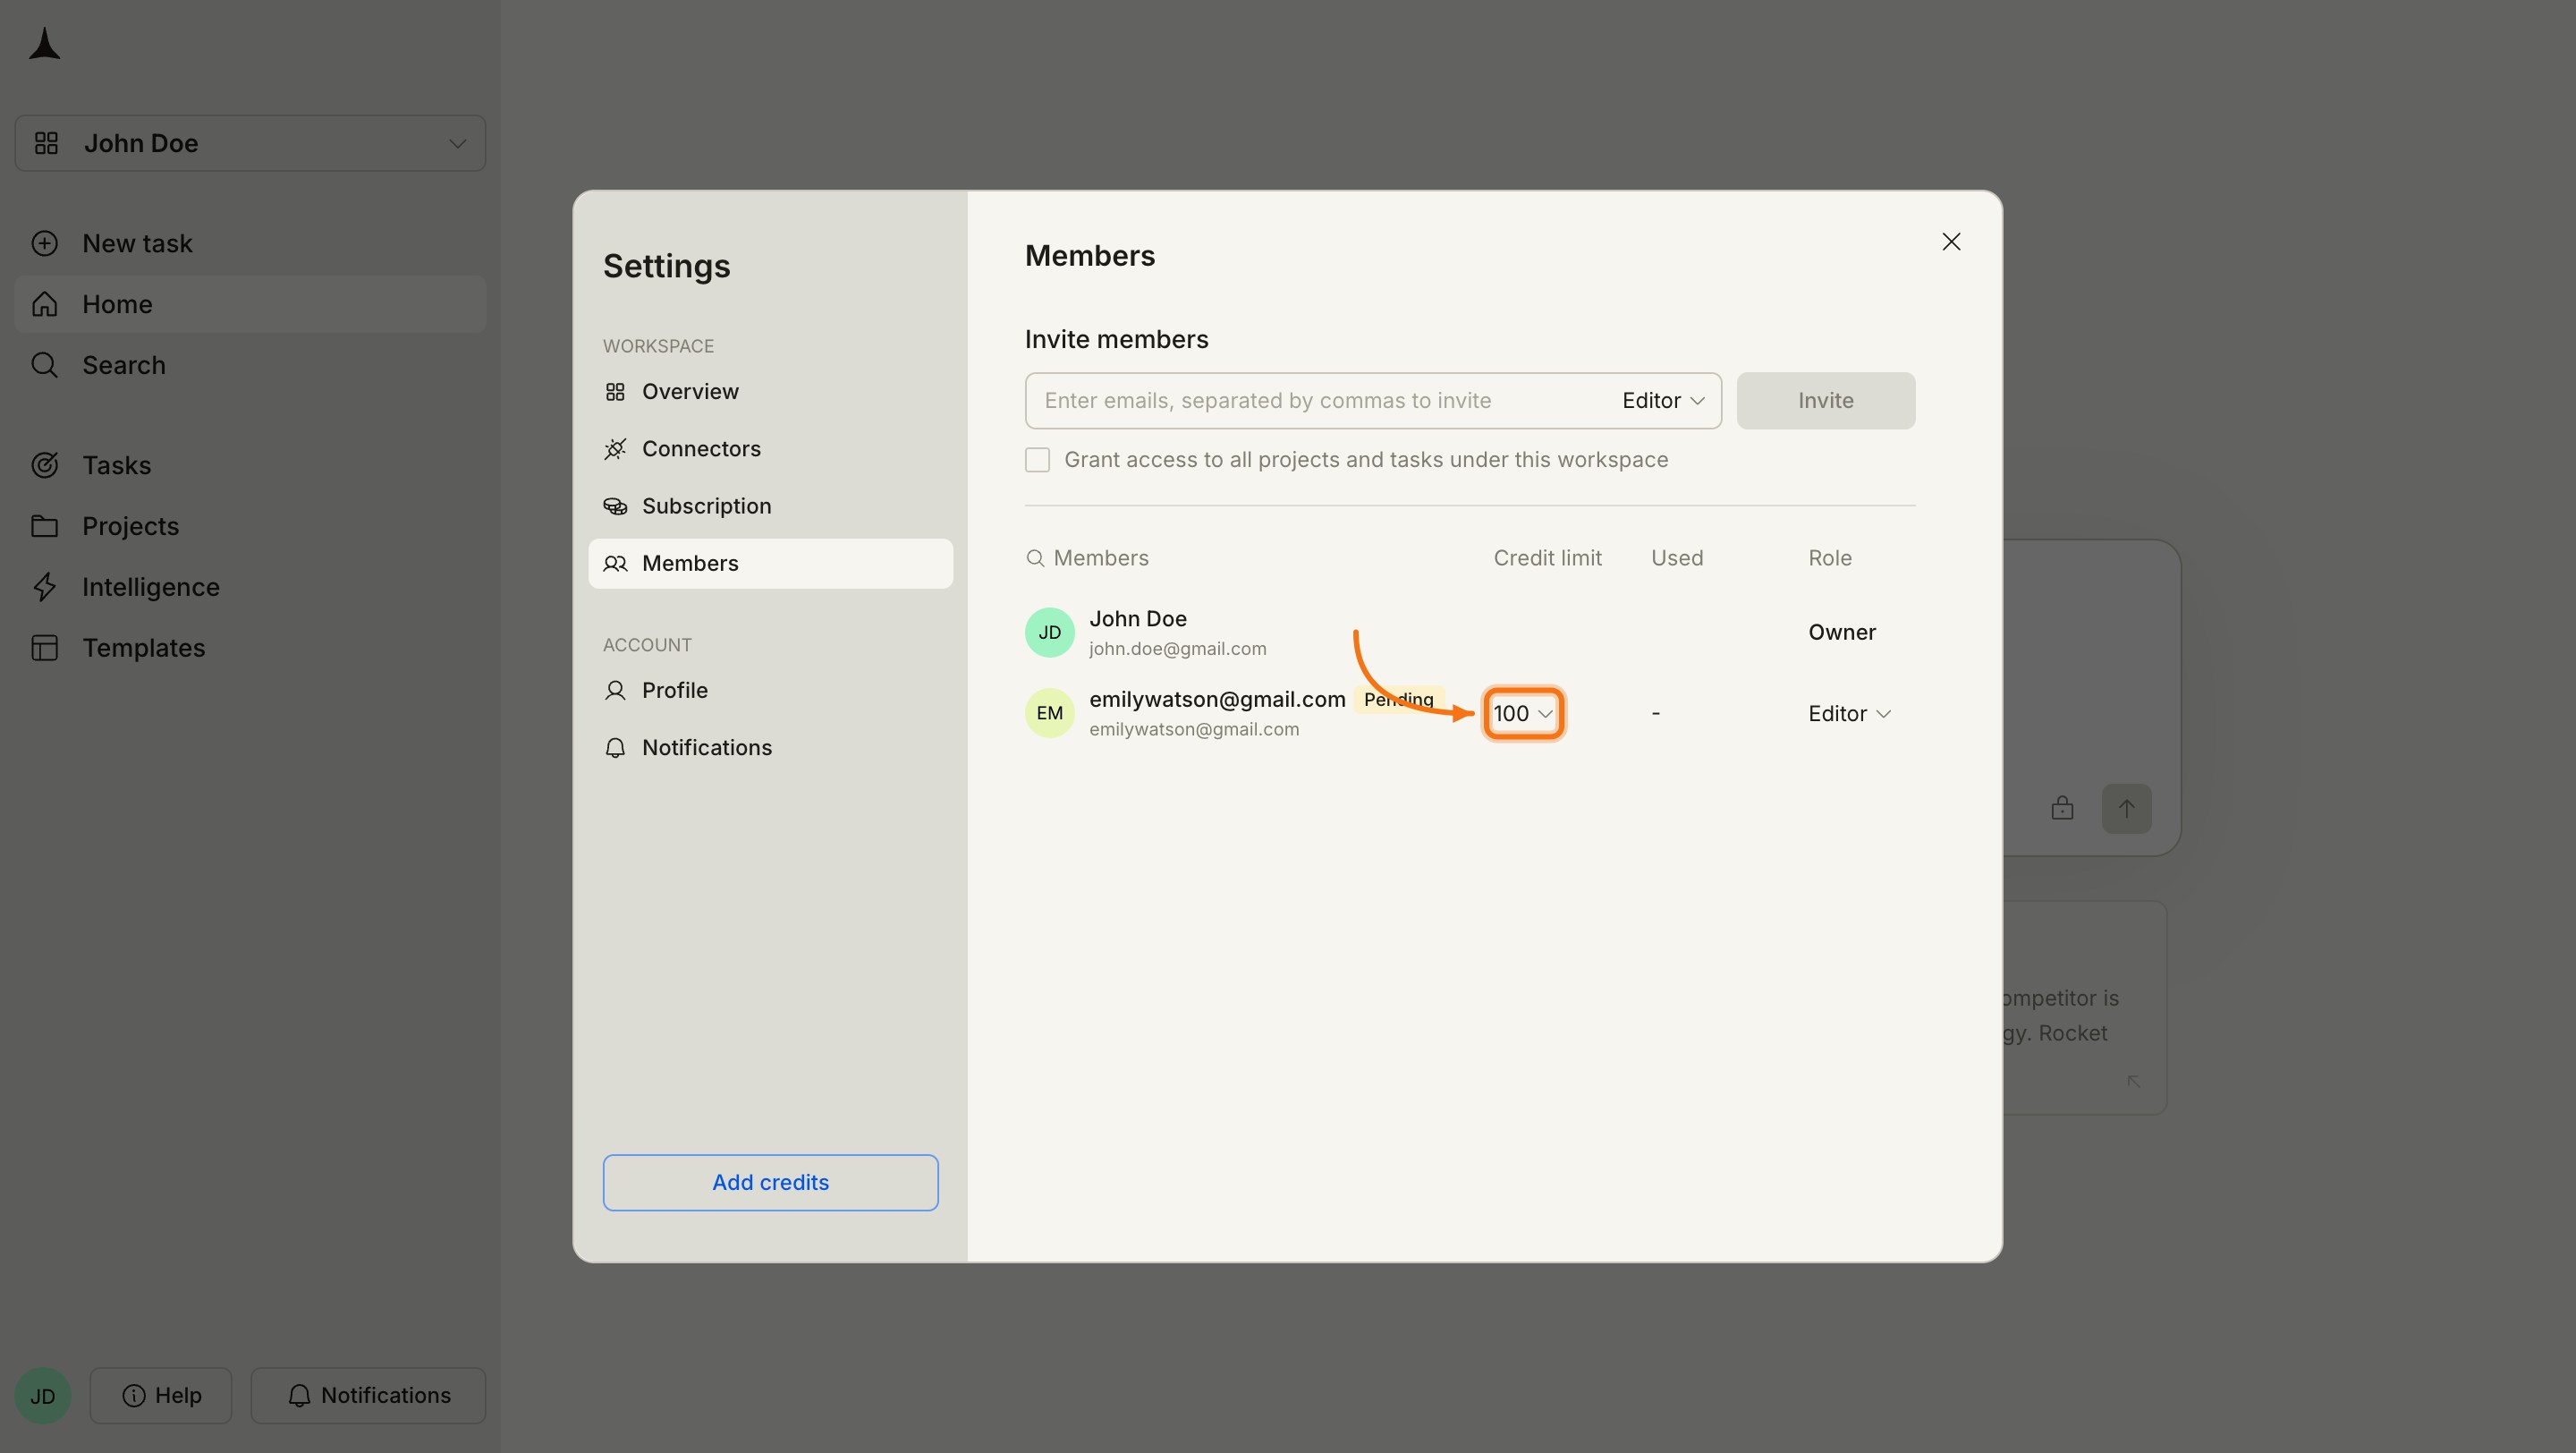Click the app logo in the top-left corner

(x=45, y=44)
